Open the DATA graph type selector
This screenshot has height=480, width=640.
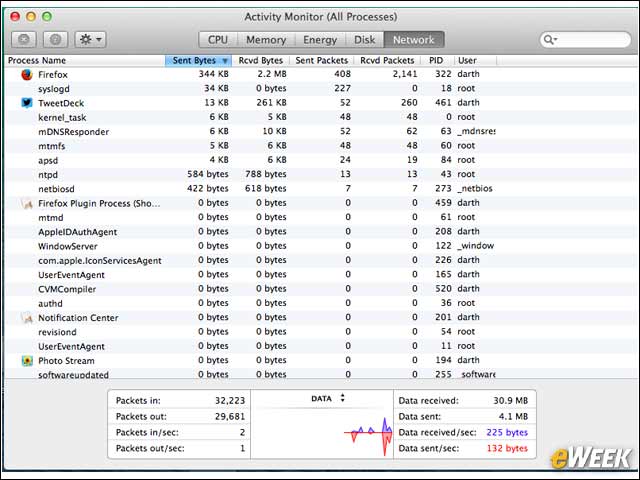pyautogui.click(x=328, y=398)
